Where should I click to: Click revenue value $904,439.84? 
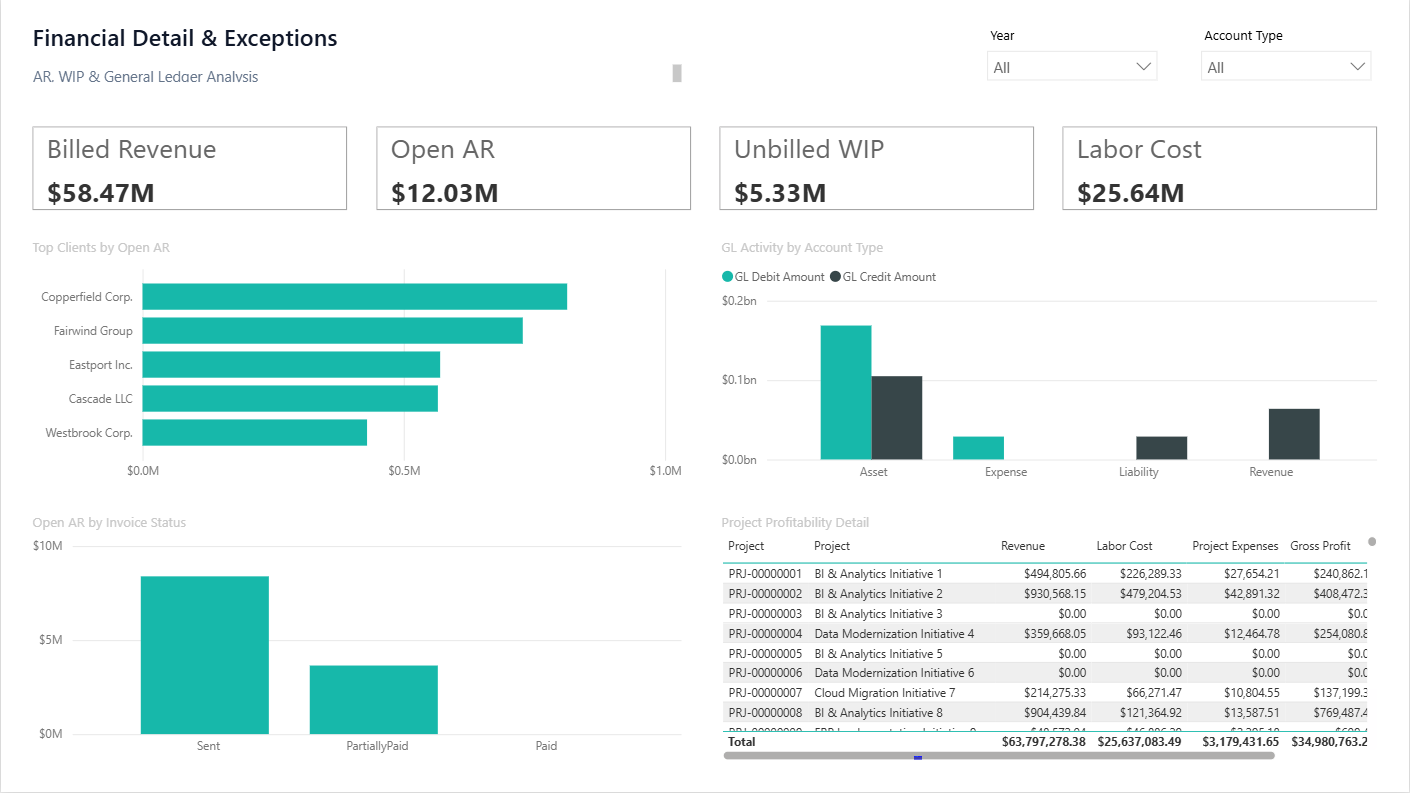1055,713
